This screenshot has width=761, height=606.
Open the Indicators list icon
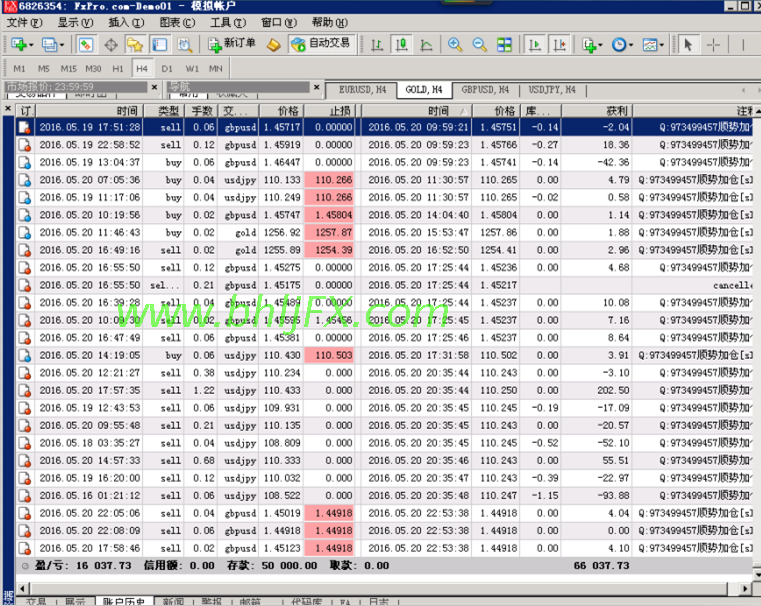[x=589, y=45]
